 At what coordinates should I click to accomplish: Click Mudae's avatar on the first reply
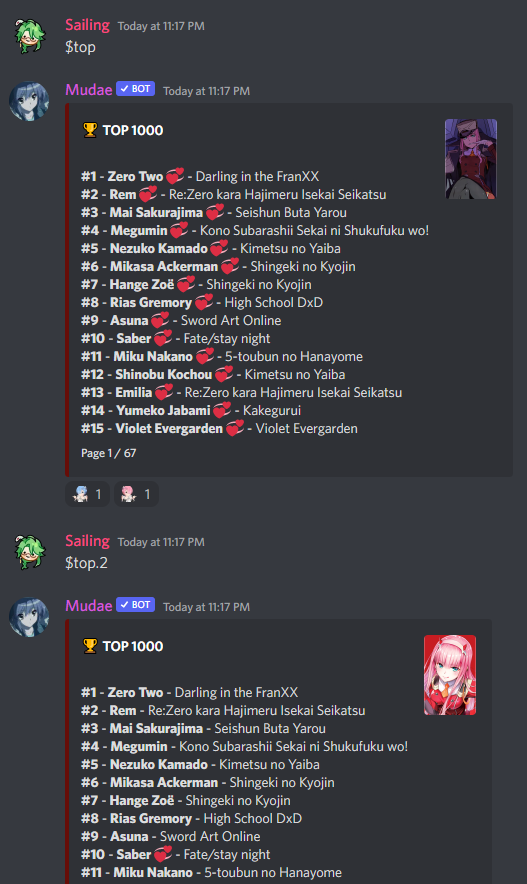tap(29, 101)
